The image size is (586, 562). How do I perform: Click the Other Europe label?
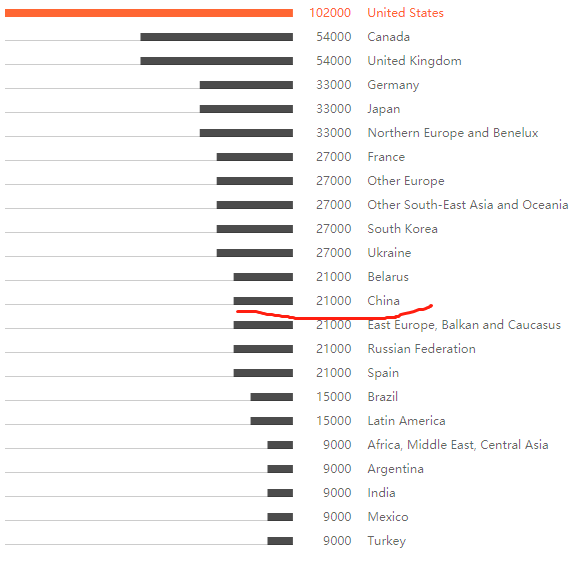(406, 181)
